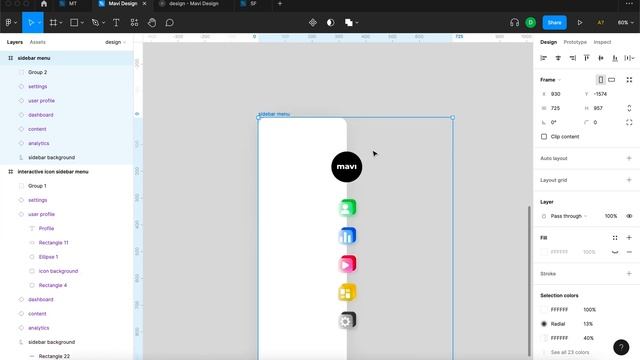Click the green D user avatar
The height and width of the screenshot is (360, 640).
point(530,23)
